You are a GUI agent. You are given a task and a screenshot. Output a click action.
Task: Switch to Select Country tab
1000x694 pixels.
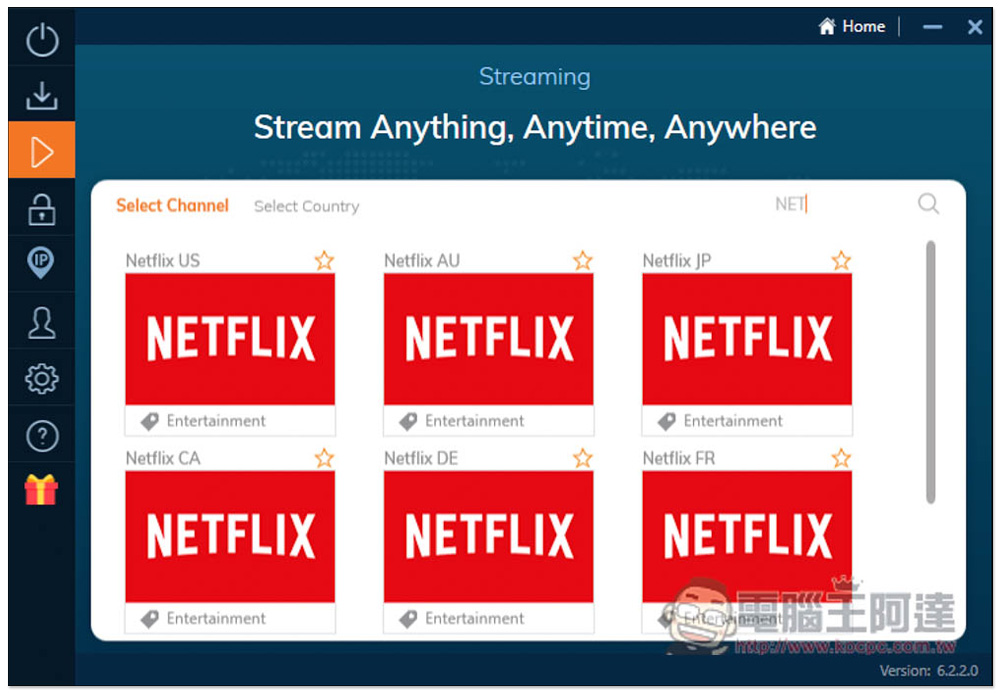tap(307, 206)
